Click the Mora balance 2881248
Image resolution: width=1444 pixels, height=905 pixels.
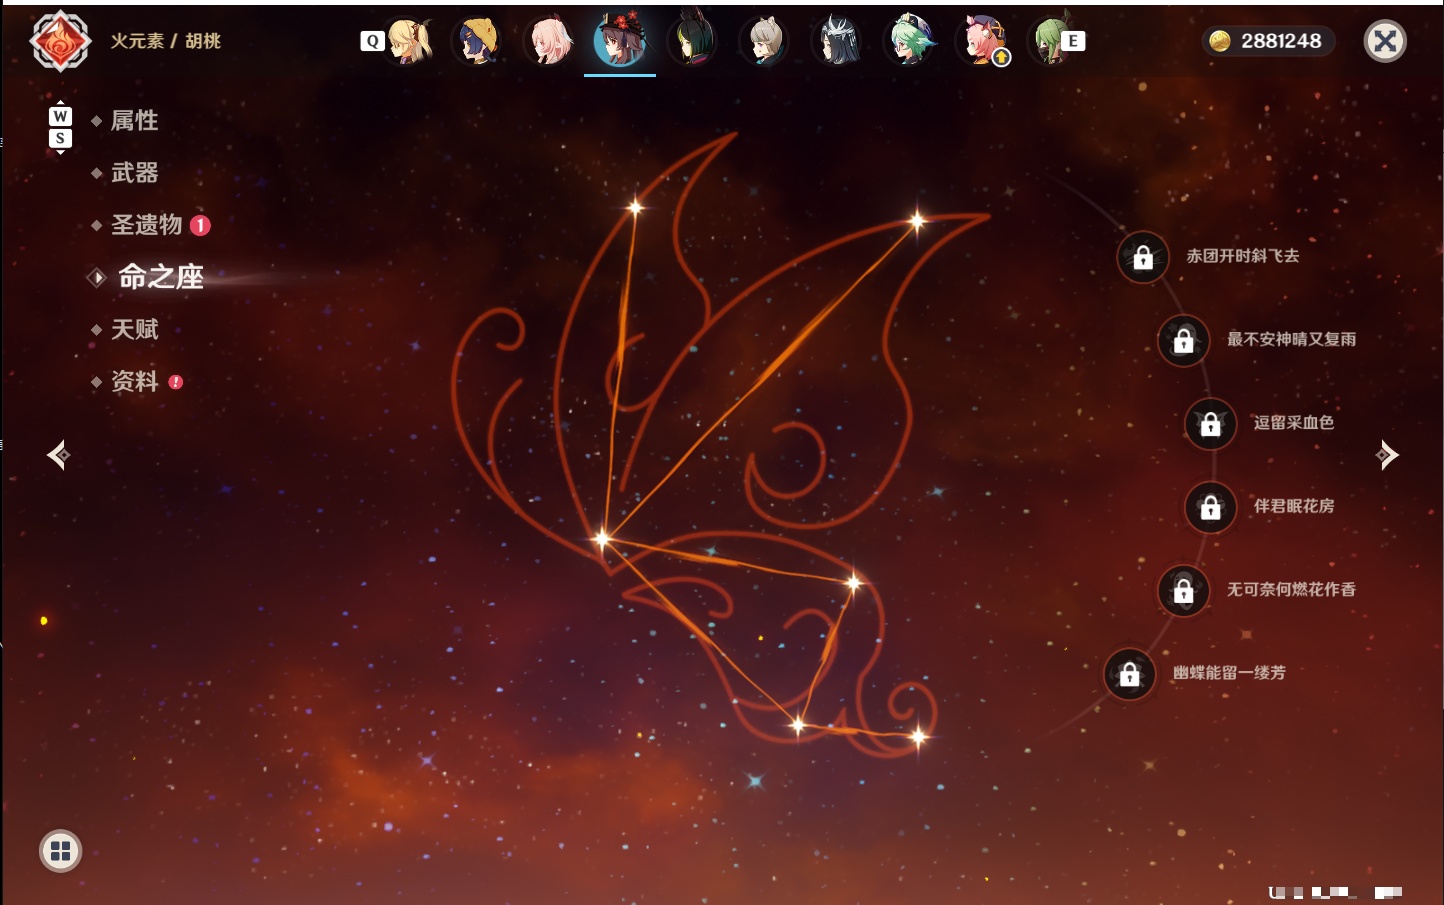pos(1281,41)
